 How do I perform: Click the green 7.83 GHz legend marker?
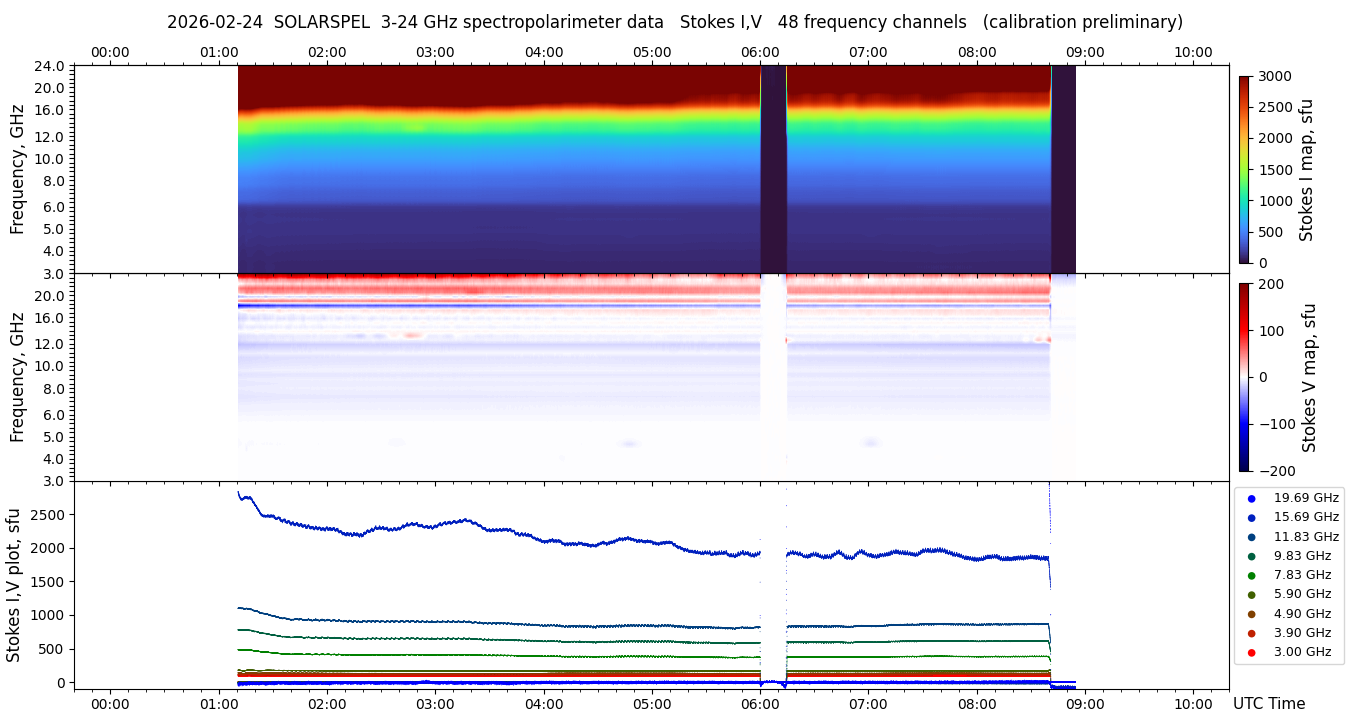click(x=1251, y=575)
